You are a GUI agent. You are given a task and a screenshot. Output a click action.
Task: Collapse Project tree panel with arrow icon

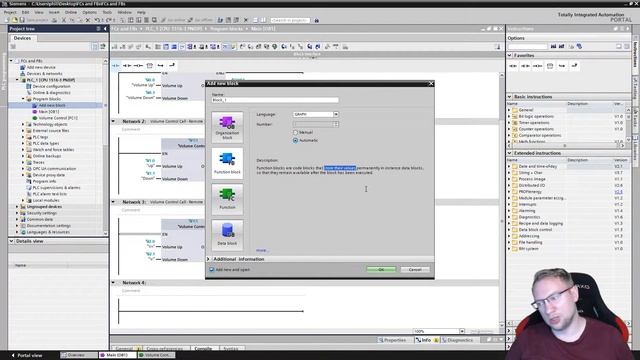coord(105,29)
